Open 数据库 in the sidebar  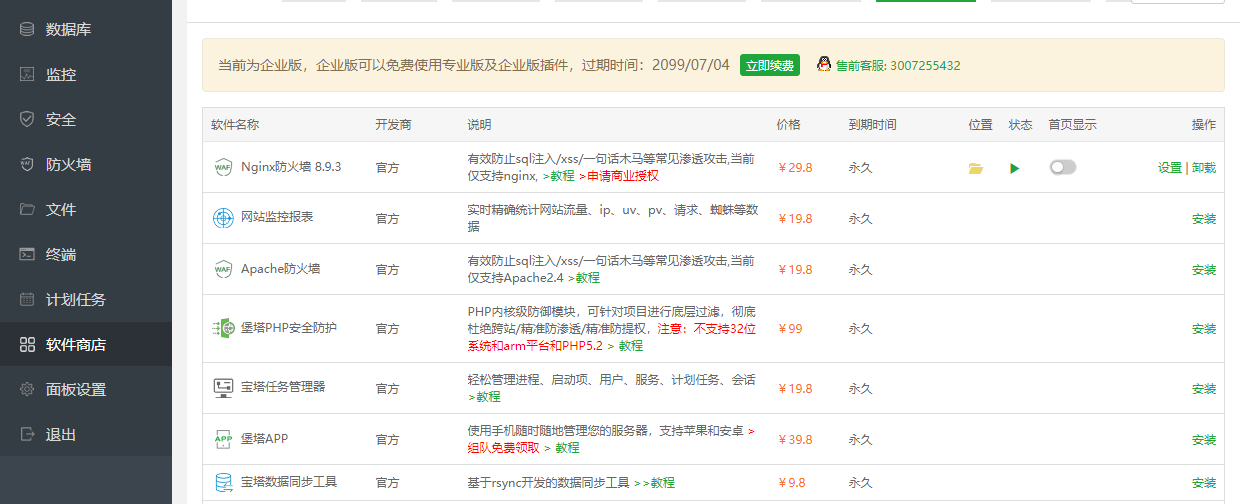click(68, 29)
